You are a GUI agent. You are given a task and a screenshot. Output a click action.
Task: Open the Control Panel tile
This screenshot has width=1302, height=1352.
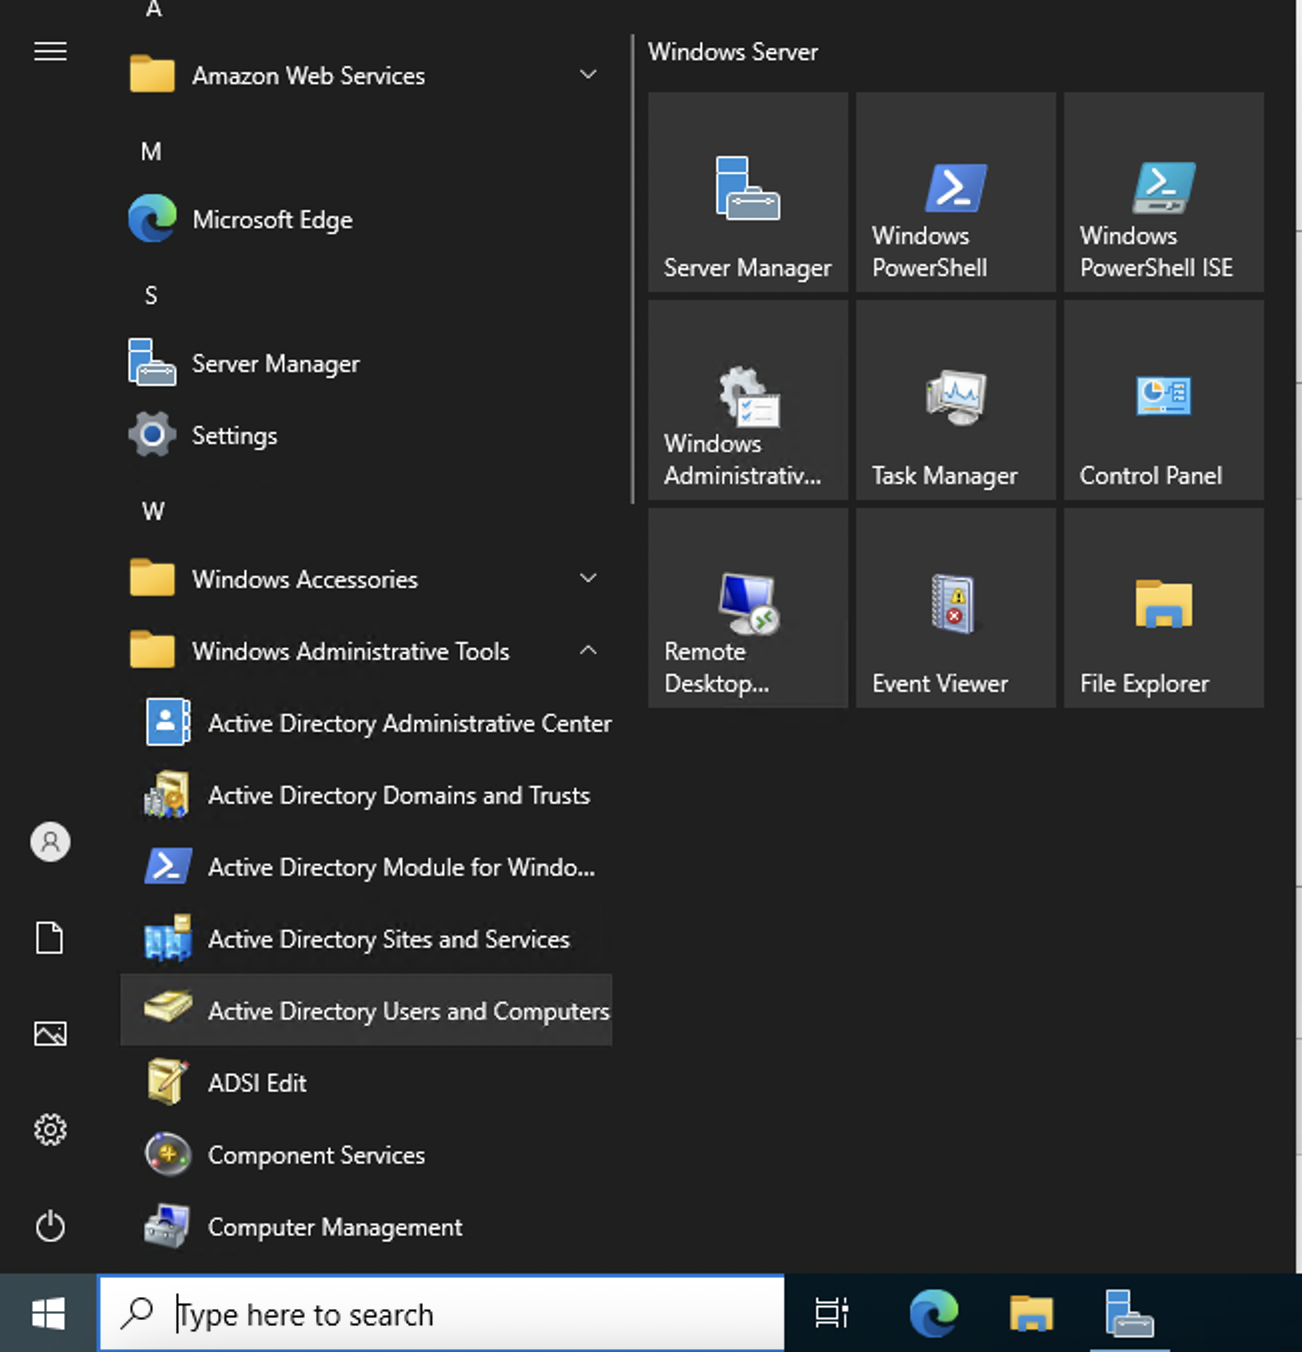[1164, 400]
